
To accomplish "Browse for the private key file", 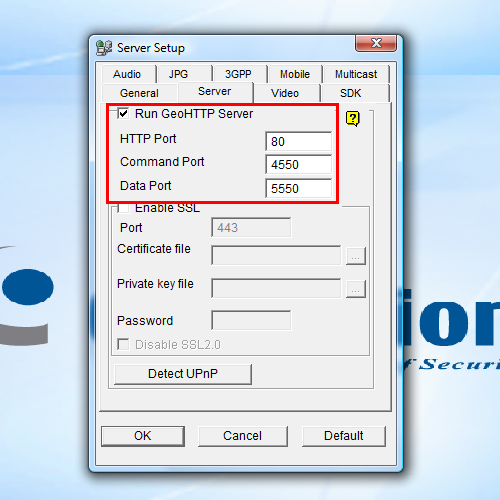I will click(x=356, y=289).
